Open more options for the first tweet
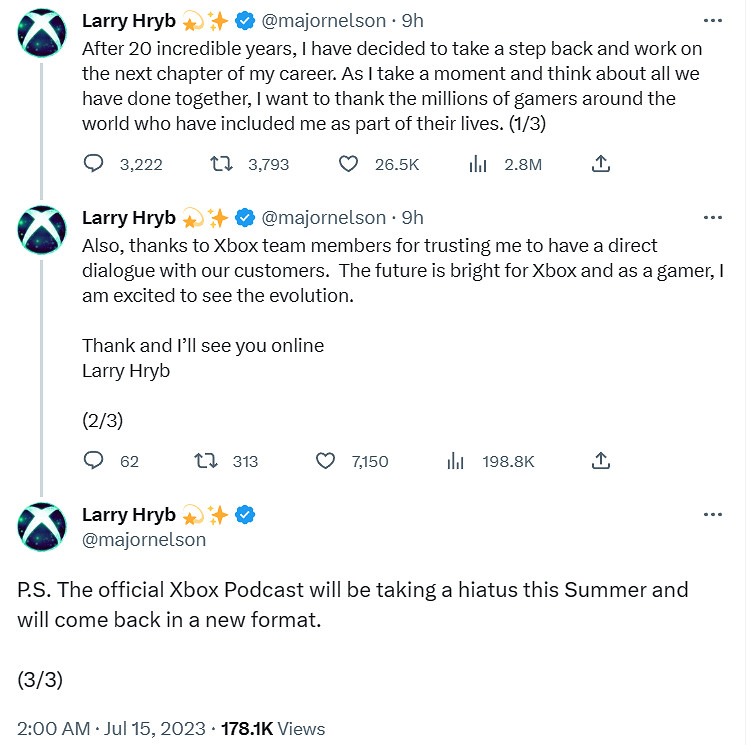This screenshot has height=745, width=746. coord(712,20)
